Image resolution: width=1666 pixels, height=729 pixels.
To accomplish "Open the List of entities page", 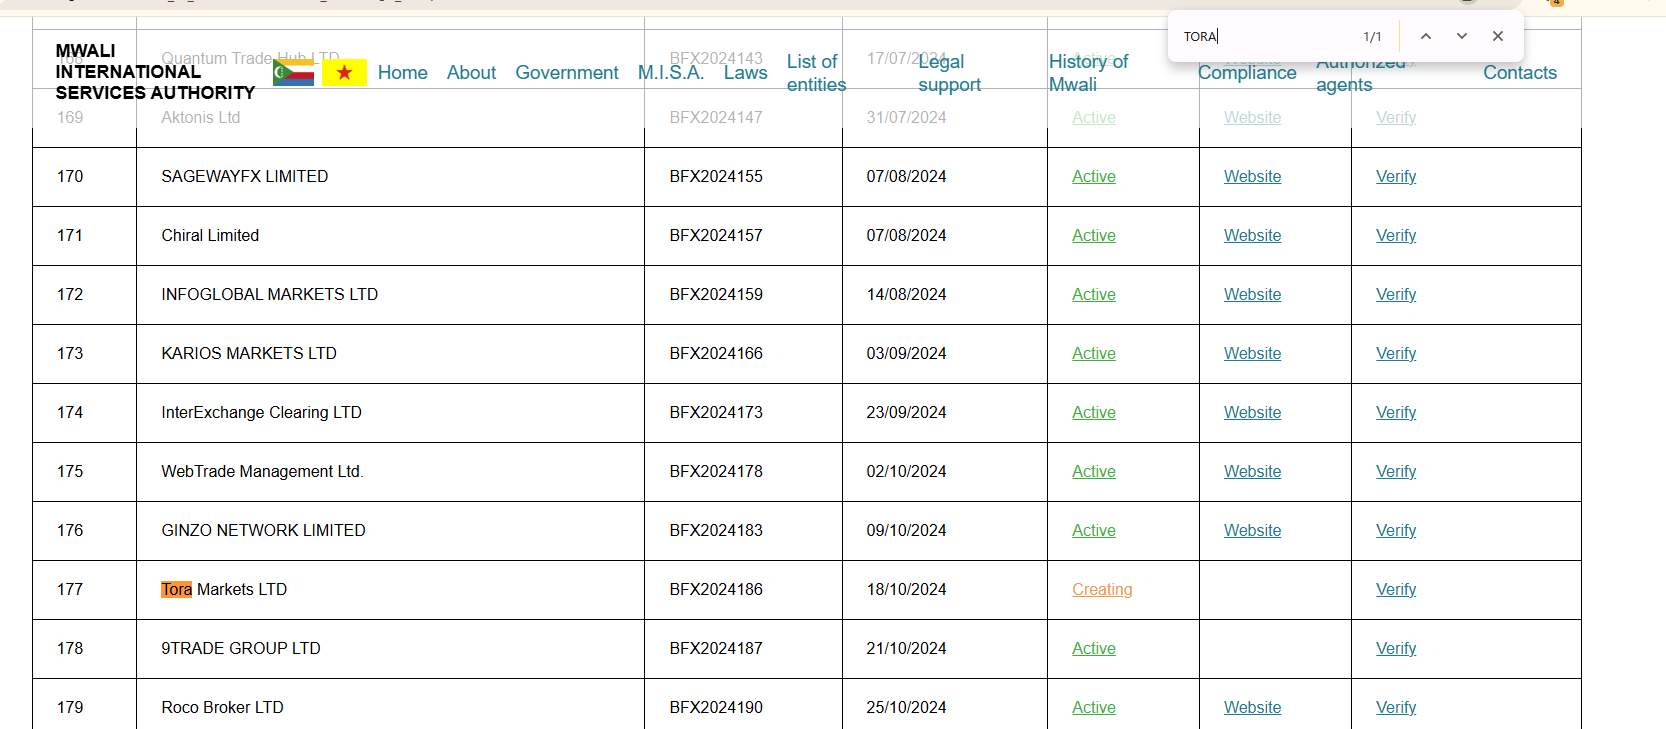I will click(816, 73).
